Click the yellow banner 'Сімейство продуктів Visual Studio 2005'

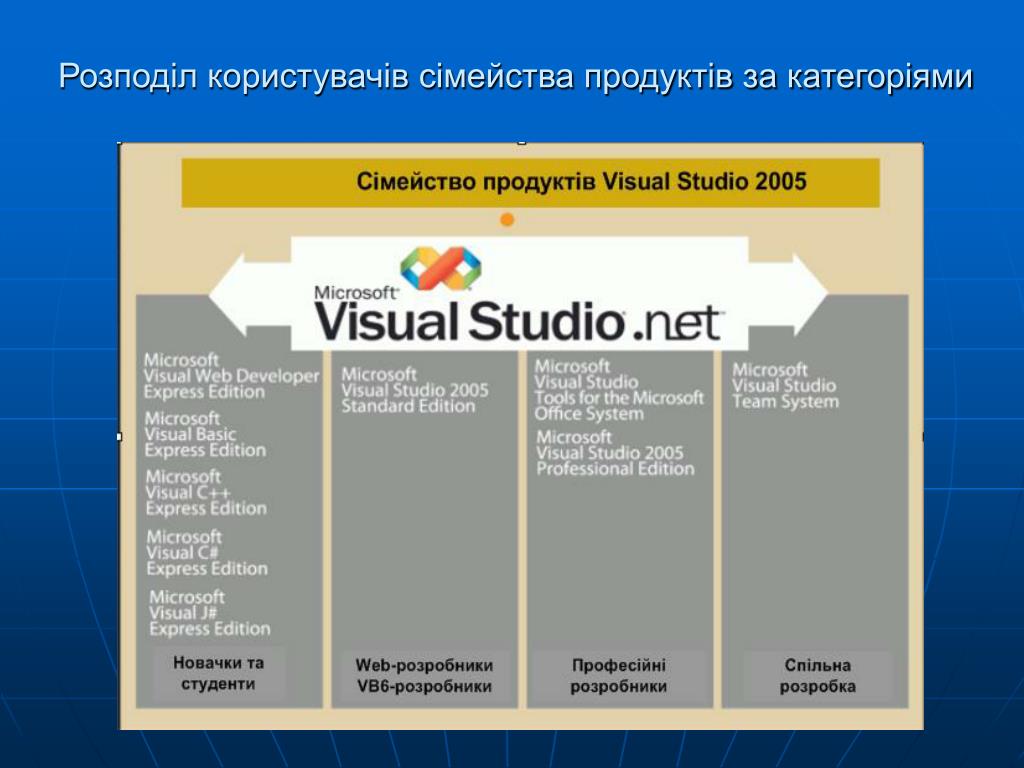530,182
